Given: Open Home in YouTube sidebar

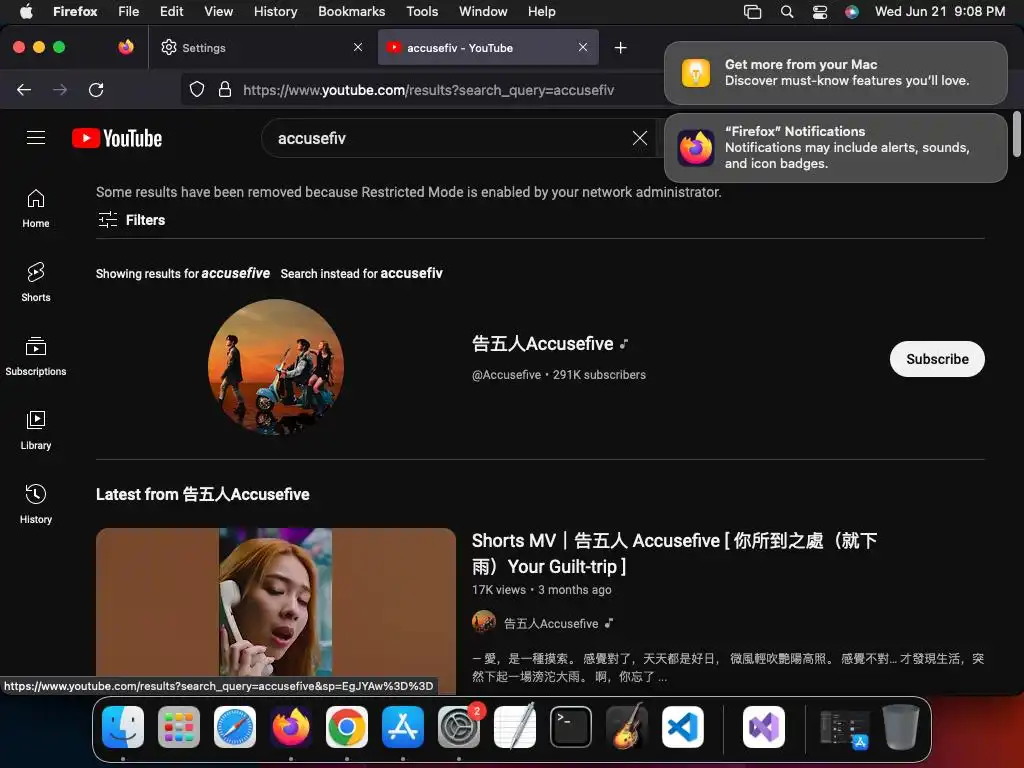Looking at the screenshot, I should 36,208.
